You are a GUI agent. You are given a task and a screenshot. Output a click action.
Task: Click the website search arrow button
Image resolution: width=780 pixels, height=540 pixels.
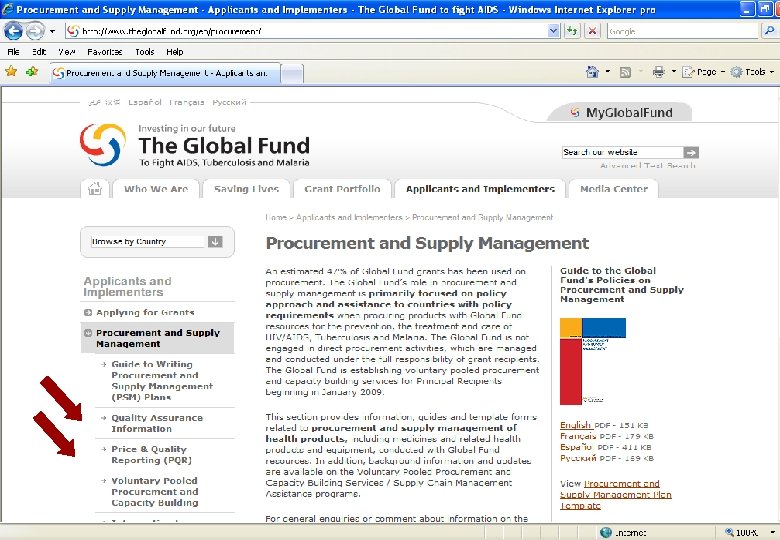point(691,152)
